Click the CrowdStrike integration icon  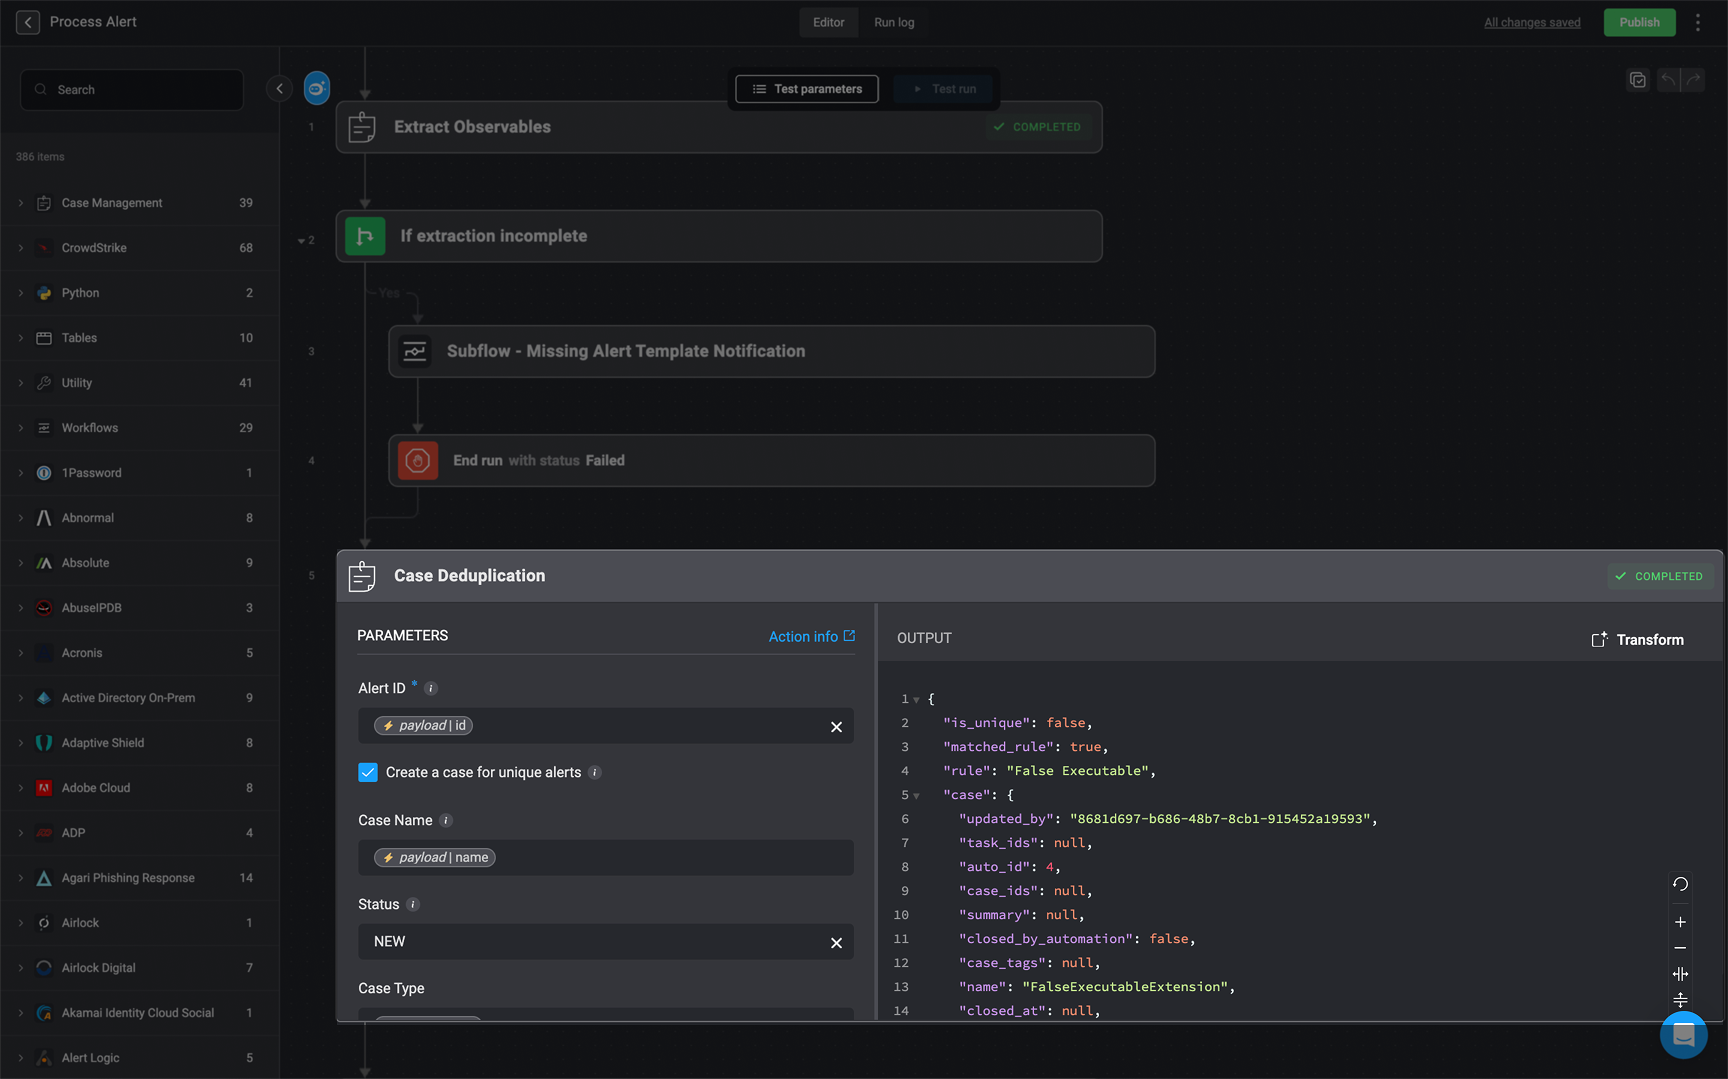44,248
